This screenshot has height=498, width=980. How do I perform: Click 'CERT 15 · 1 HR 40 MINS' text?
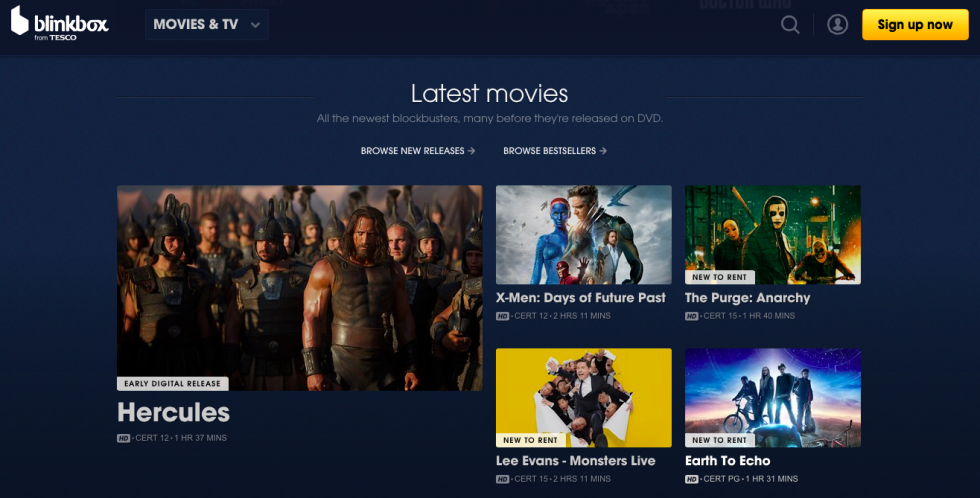point(749,316)
